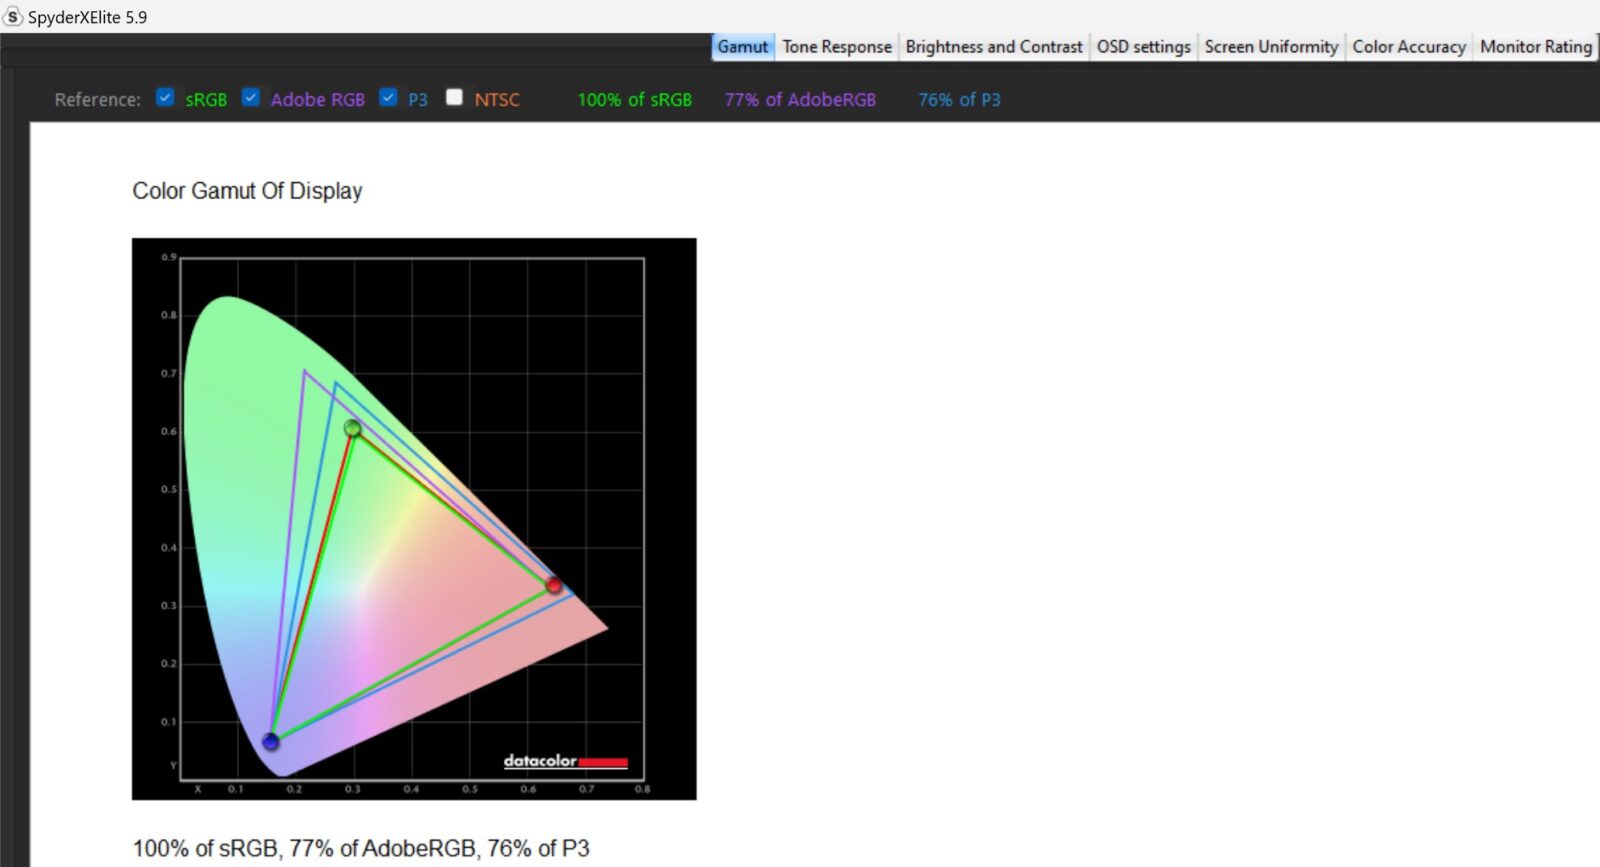Viewport: 1600px width, 867px height.
Task: Click the green primary marker on gamut chart
Action: click(352, 428)
